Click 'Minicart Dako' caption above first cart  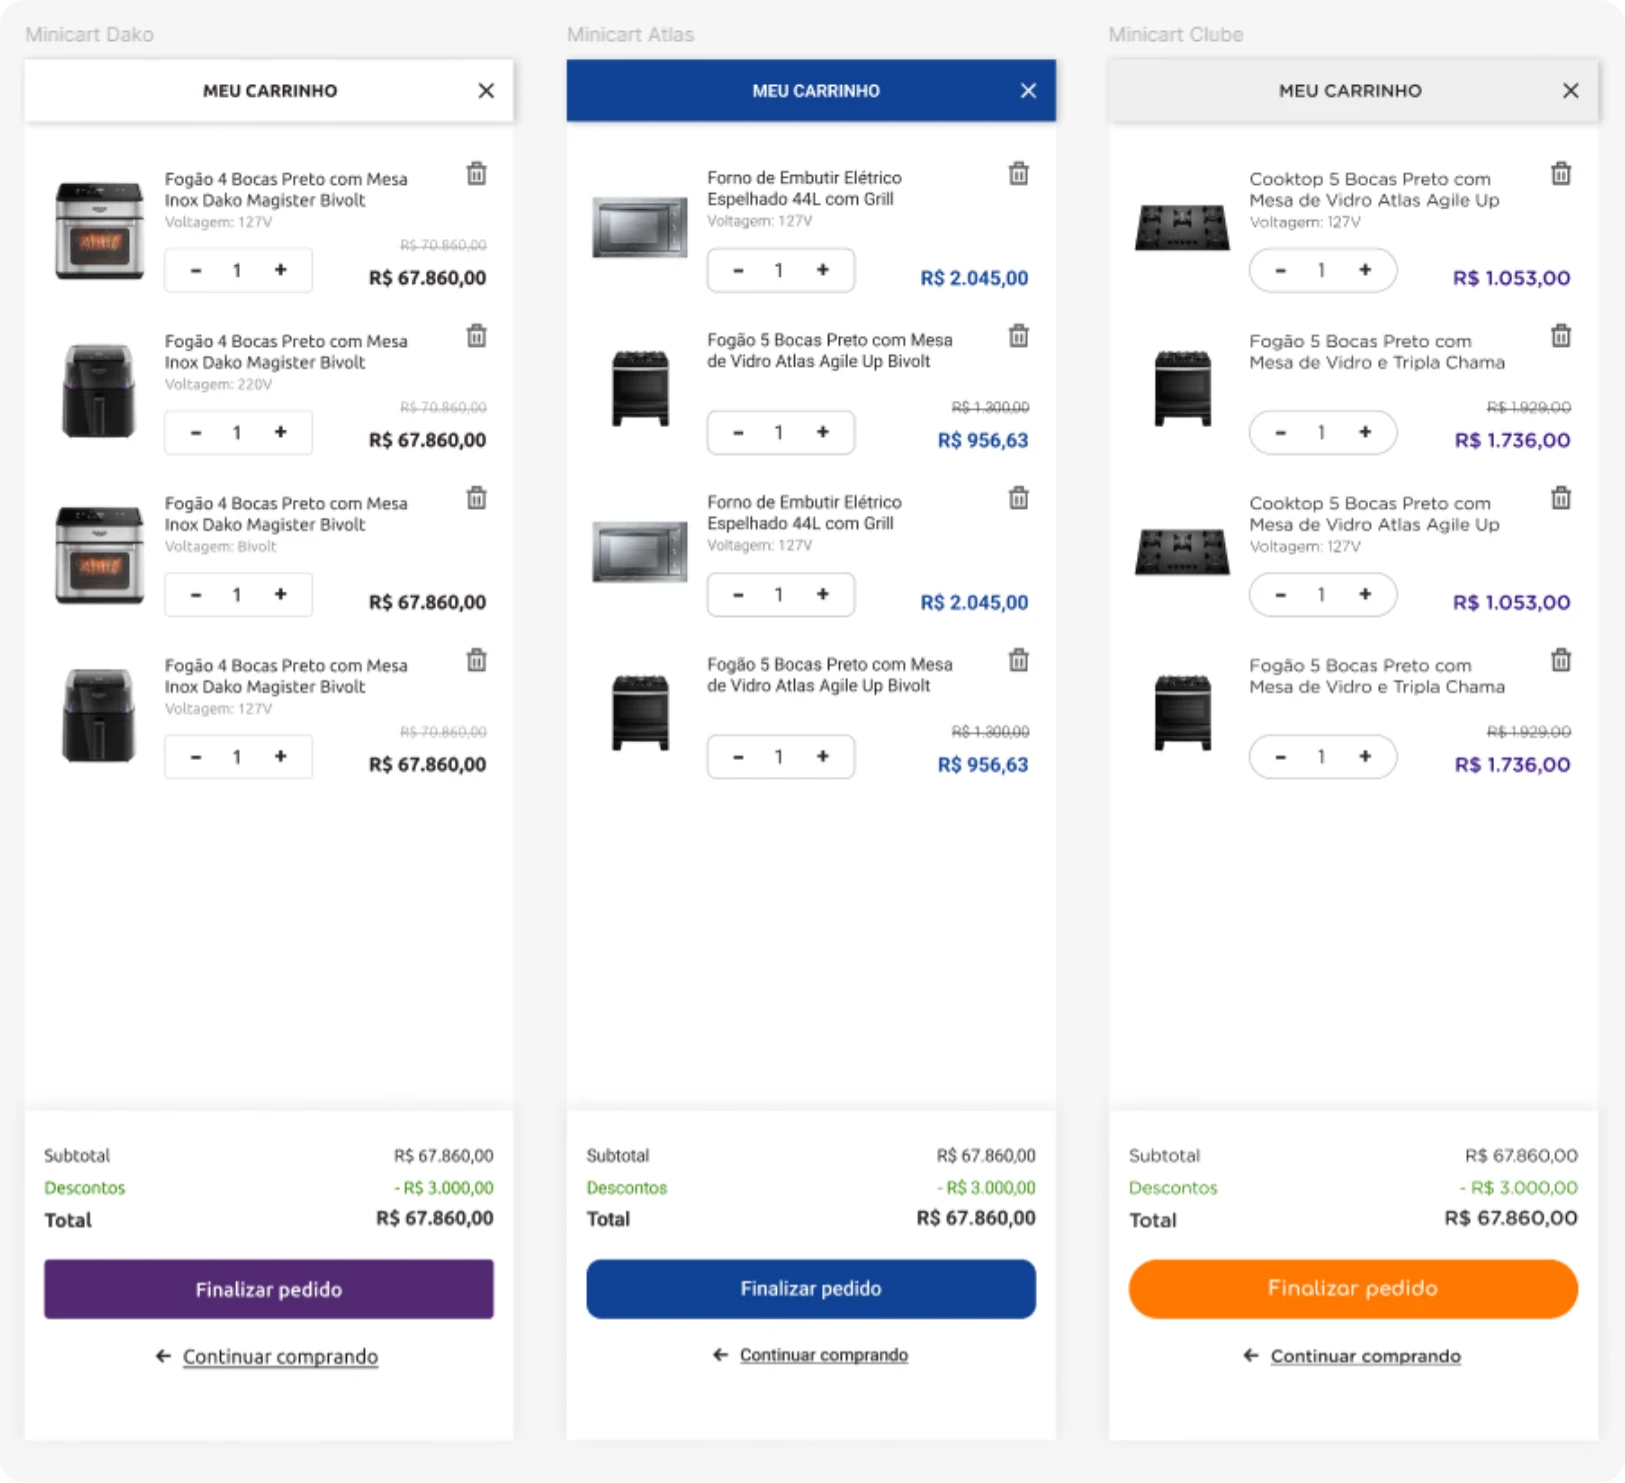[x=90, y=35]
